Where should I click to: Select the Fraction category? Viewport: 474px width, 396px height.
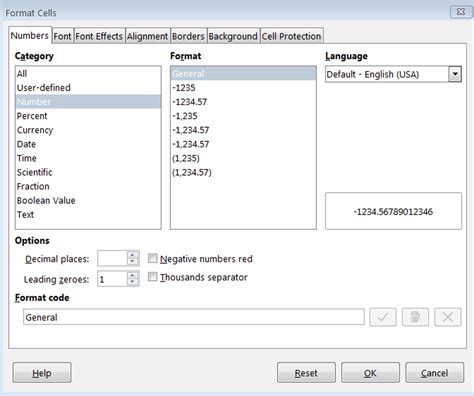(x=88, y=186)
